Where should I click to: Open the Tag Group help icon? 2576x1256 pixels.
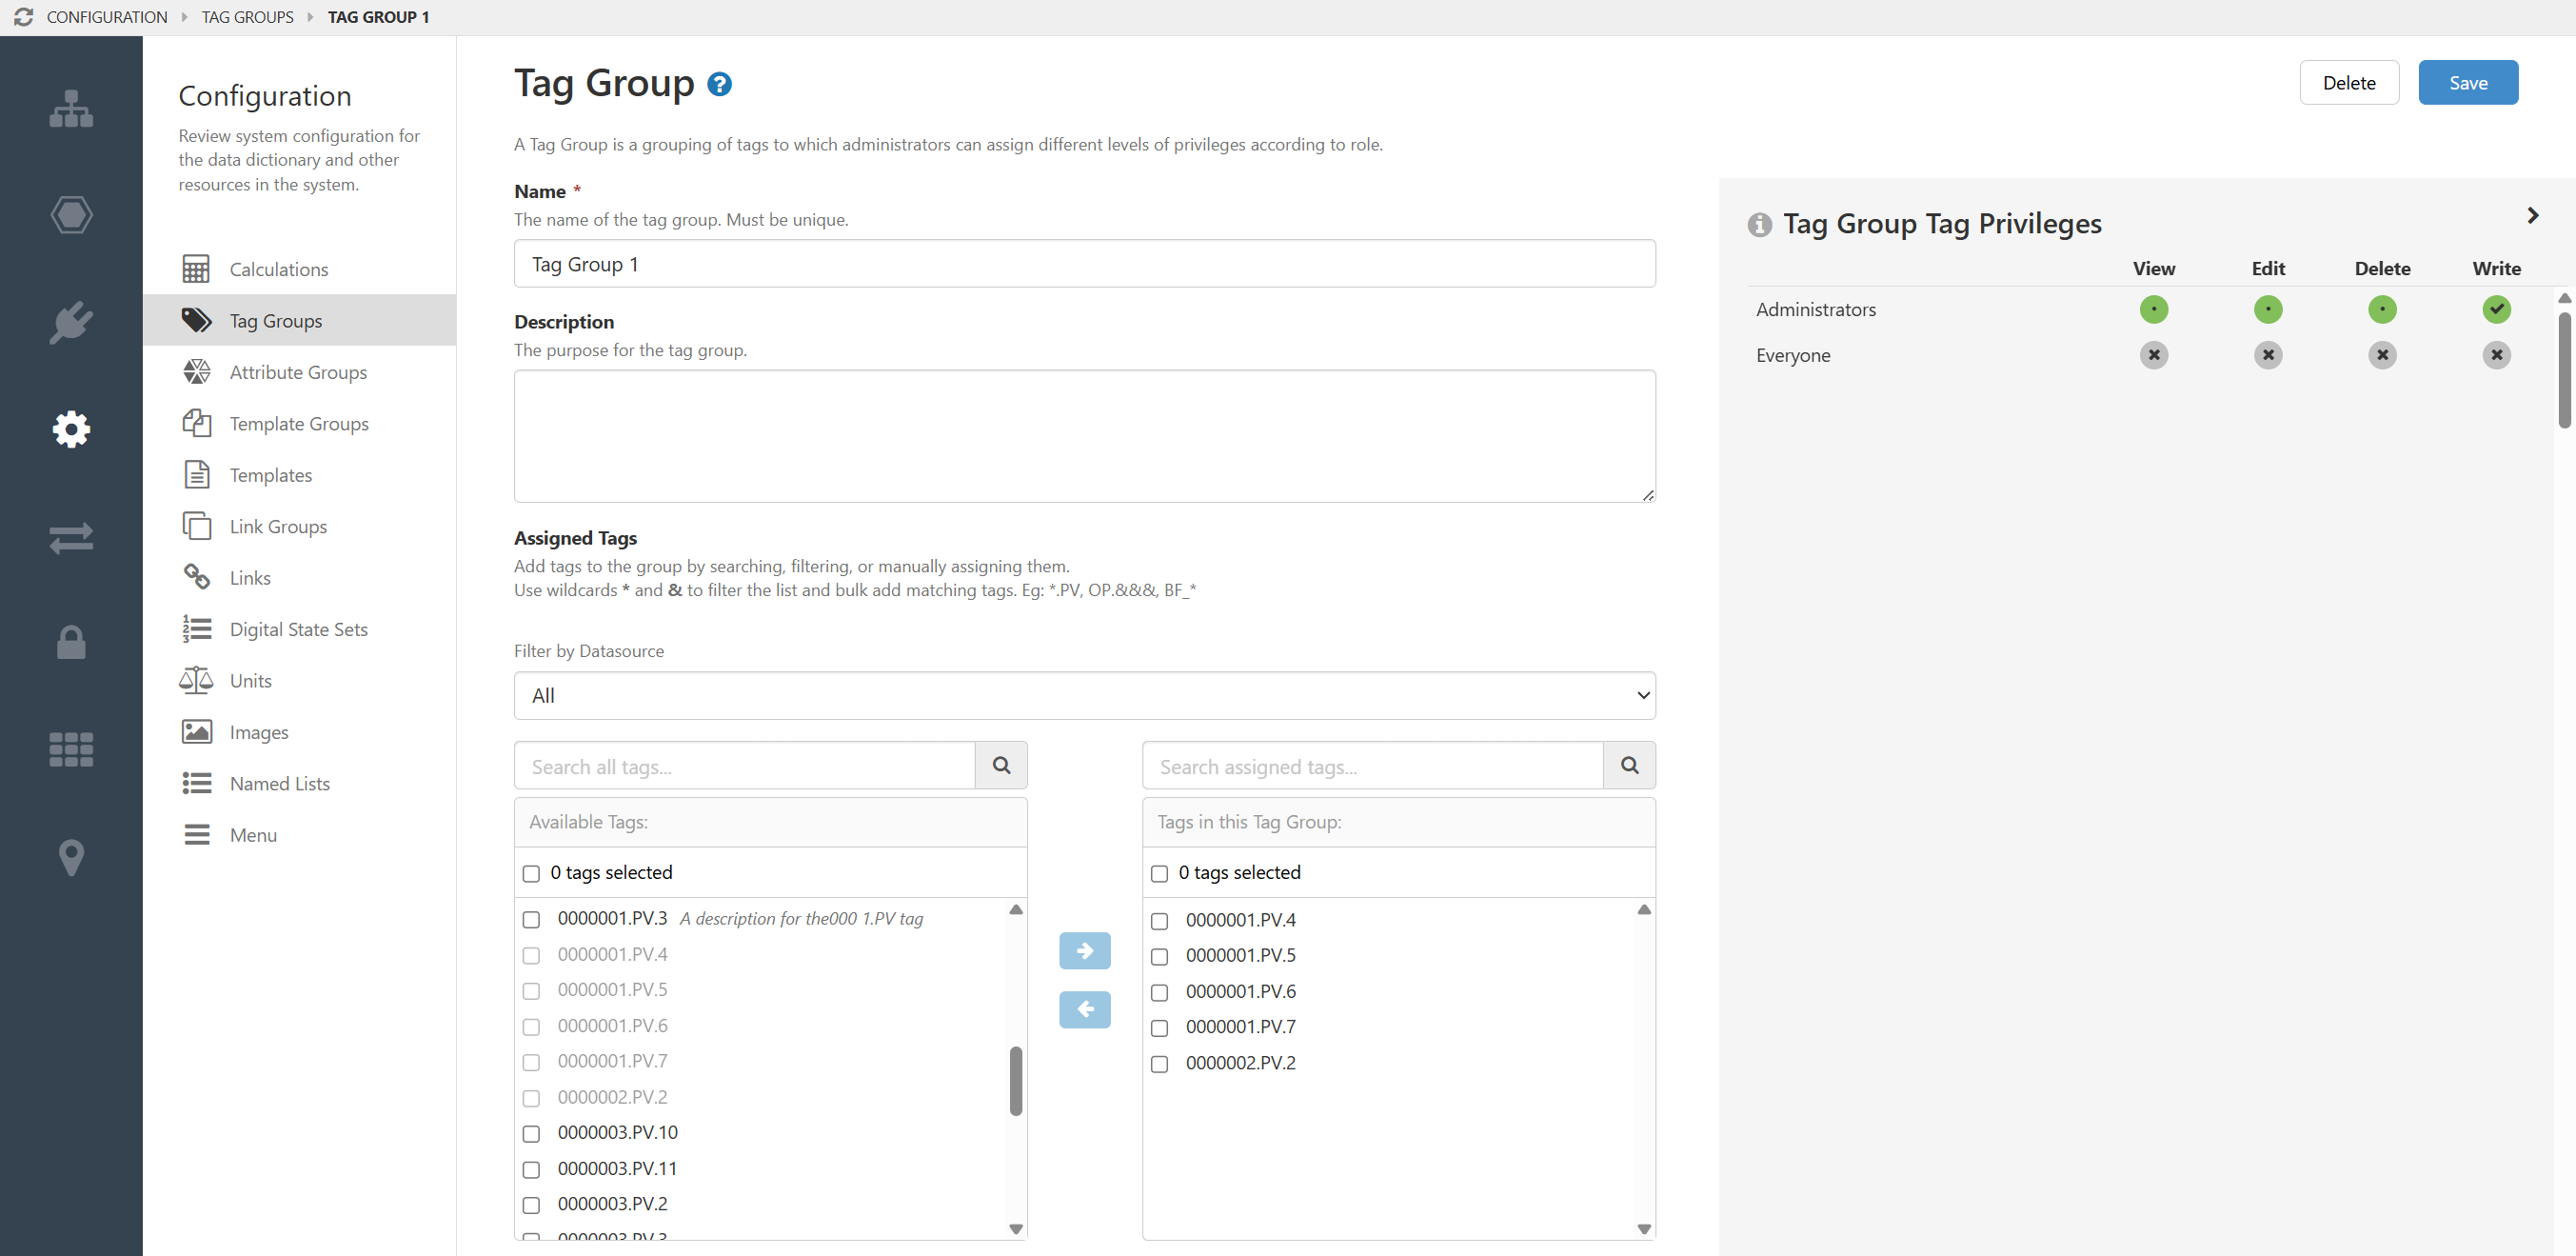point(719,84)
